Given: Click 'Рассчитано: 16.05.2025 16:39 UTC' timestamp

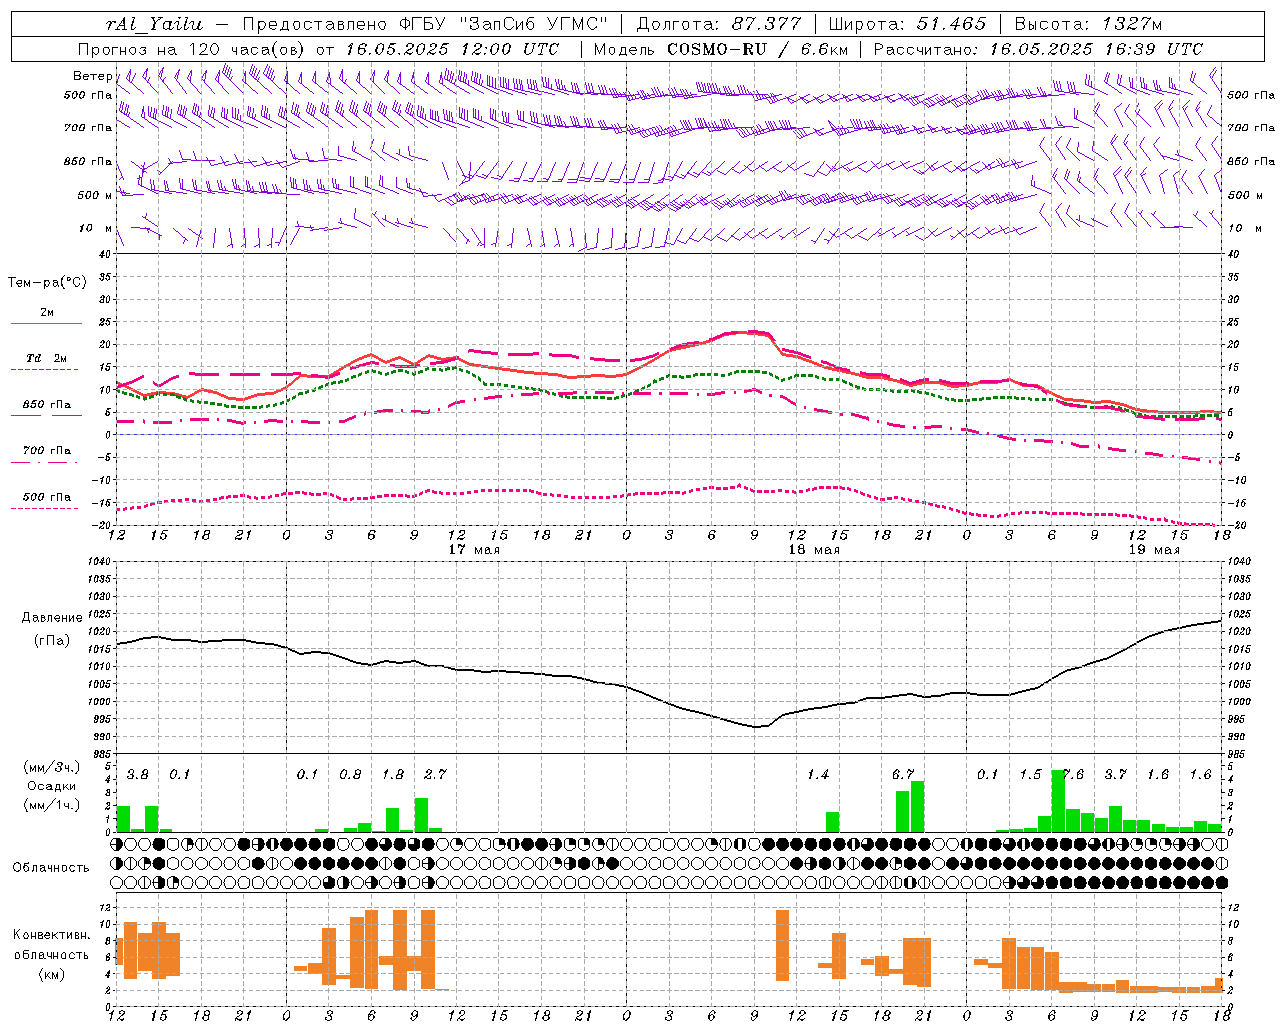Looking at the screenshot, I should click(x=1038, y=49).
